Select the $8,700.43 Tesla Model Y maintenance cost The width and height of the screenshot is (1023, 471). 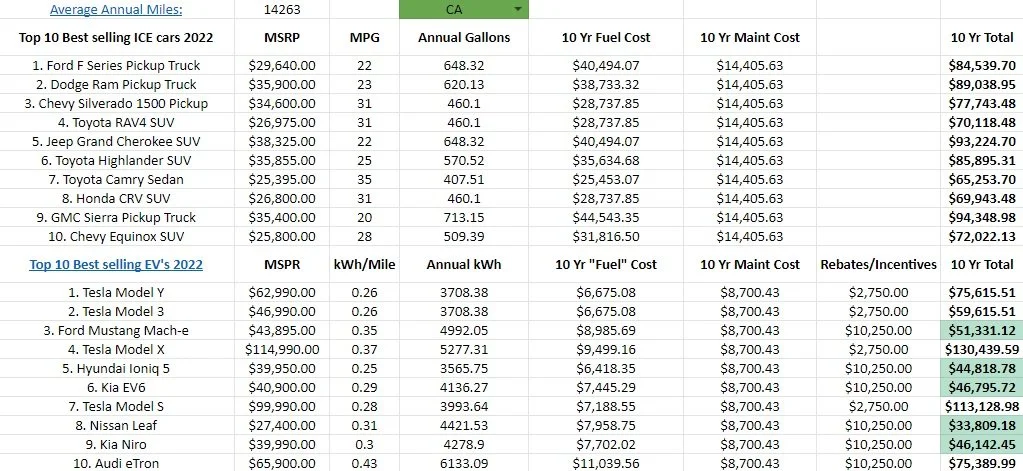tap(750, 293)
